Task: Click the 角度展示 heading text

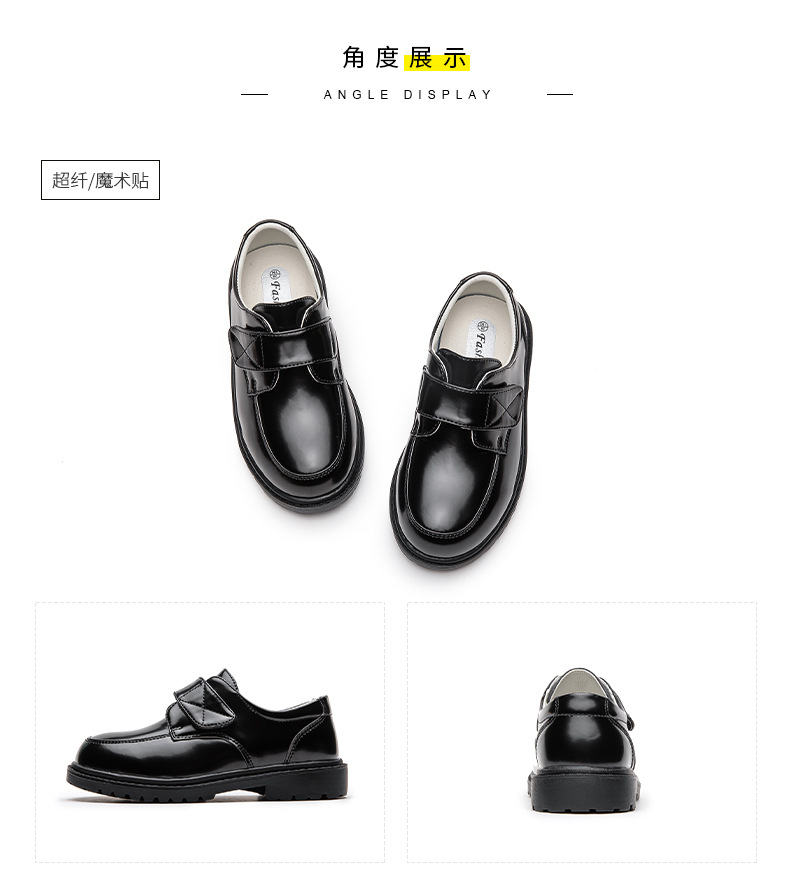Action: coord(406,58)
